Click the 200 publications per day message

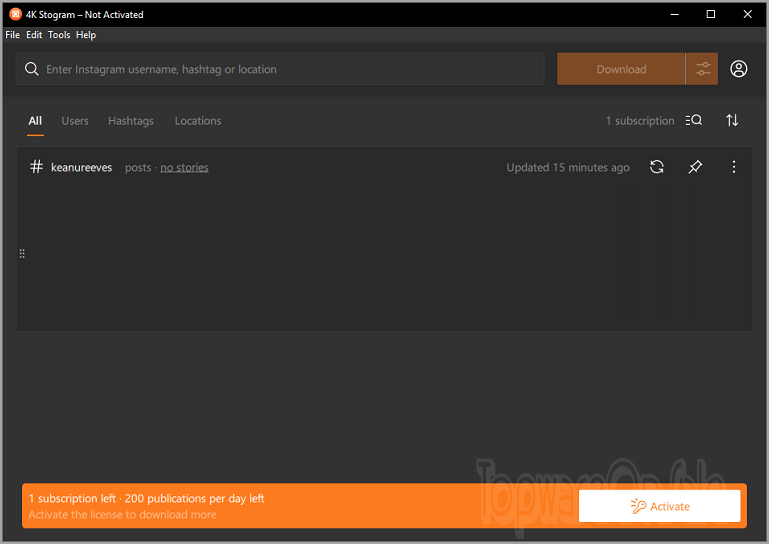coord(194,498)
